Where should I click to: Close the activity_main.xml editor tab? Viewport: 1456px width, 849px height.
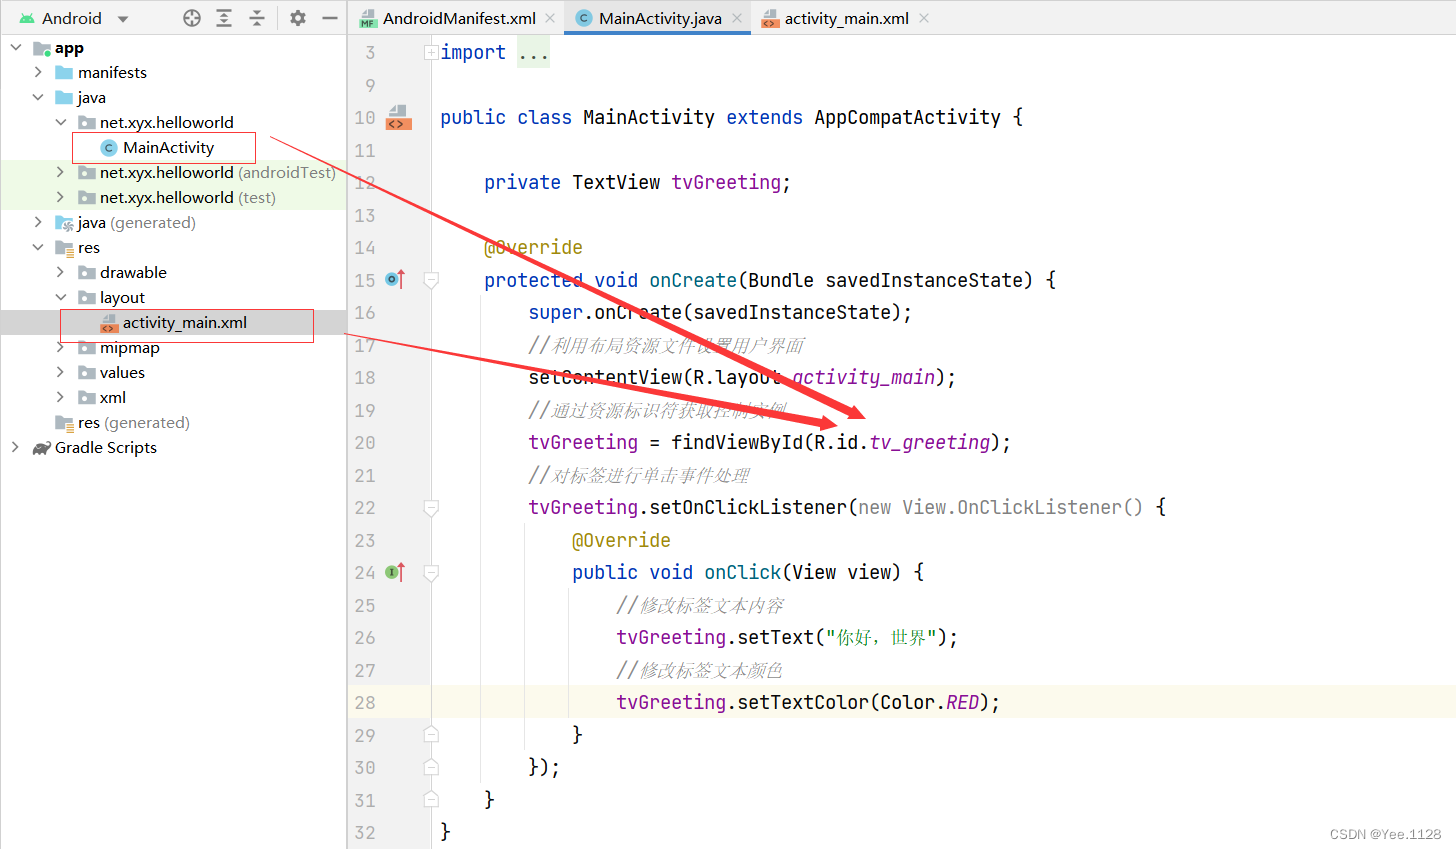pos(924,18)
